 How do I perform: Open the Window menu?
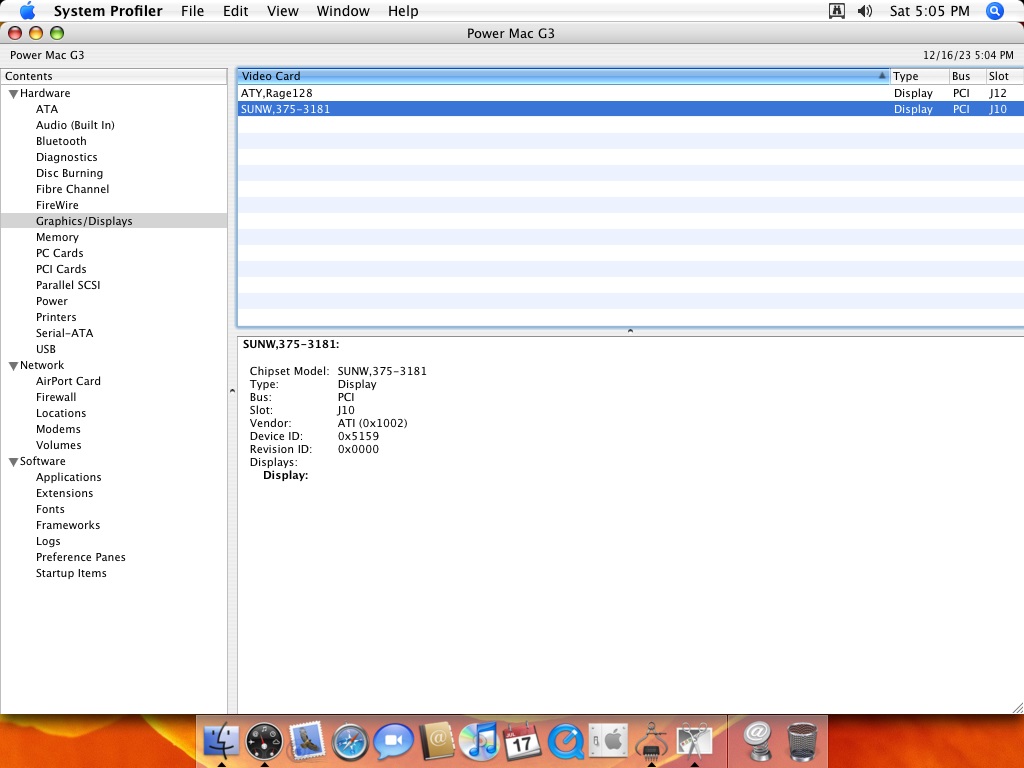(x=343, y=11)
